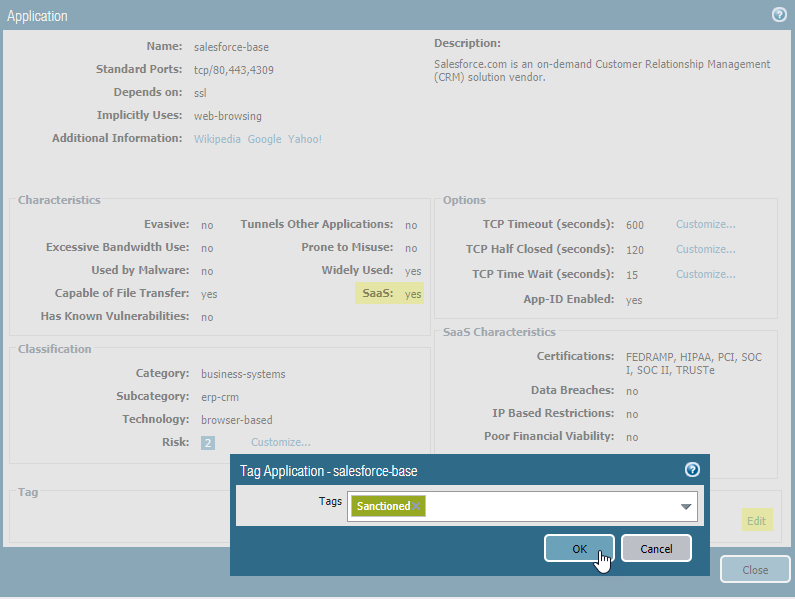Click Has Known Vulnerabilities no value
The width and height of the screenshot is (795, 599).
(207, 317)
